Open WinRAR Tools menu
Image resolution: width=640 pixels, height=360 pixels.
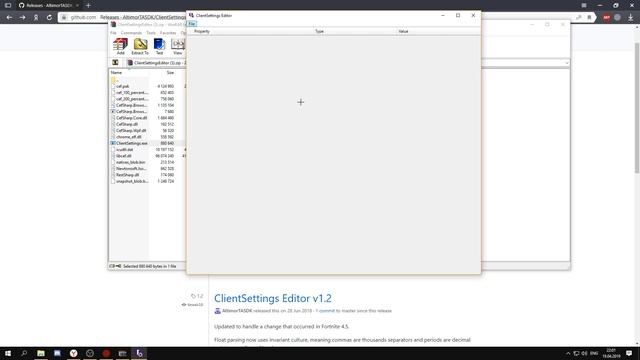click(x=151, y=33)
